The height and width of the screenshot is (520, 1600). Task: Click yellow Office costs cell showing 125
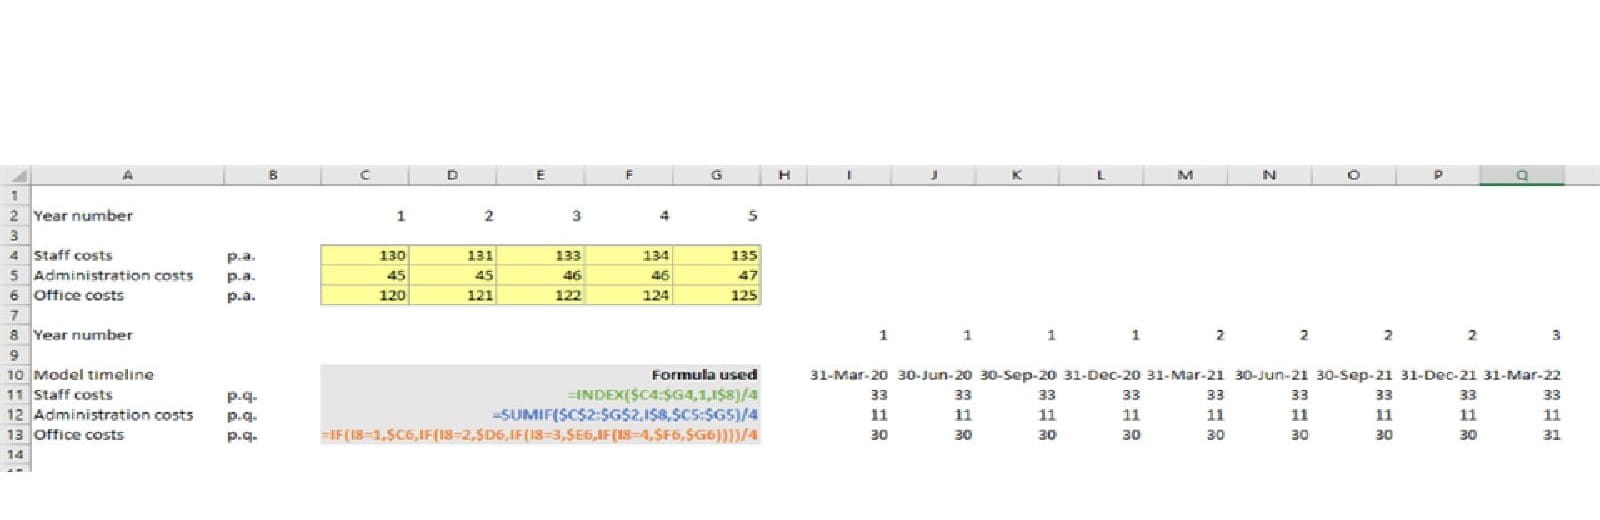[x=717, y=295]
